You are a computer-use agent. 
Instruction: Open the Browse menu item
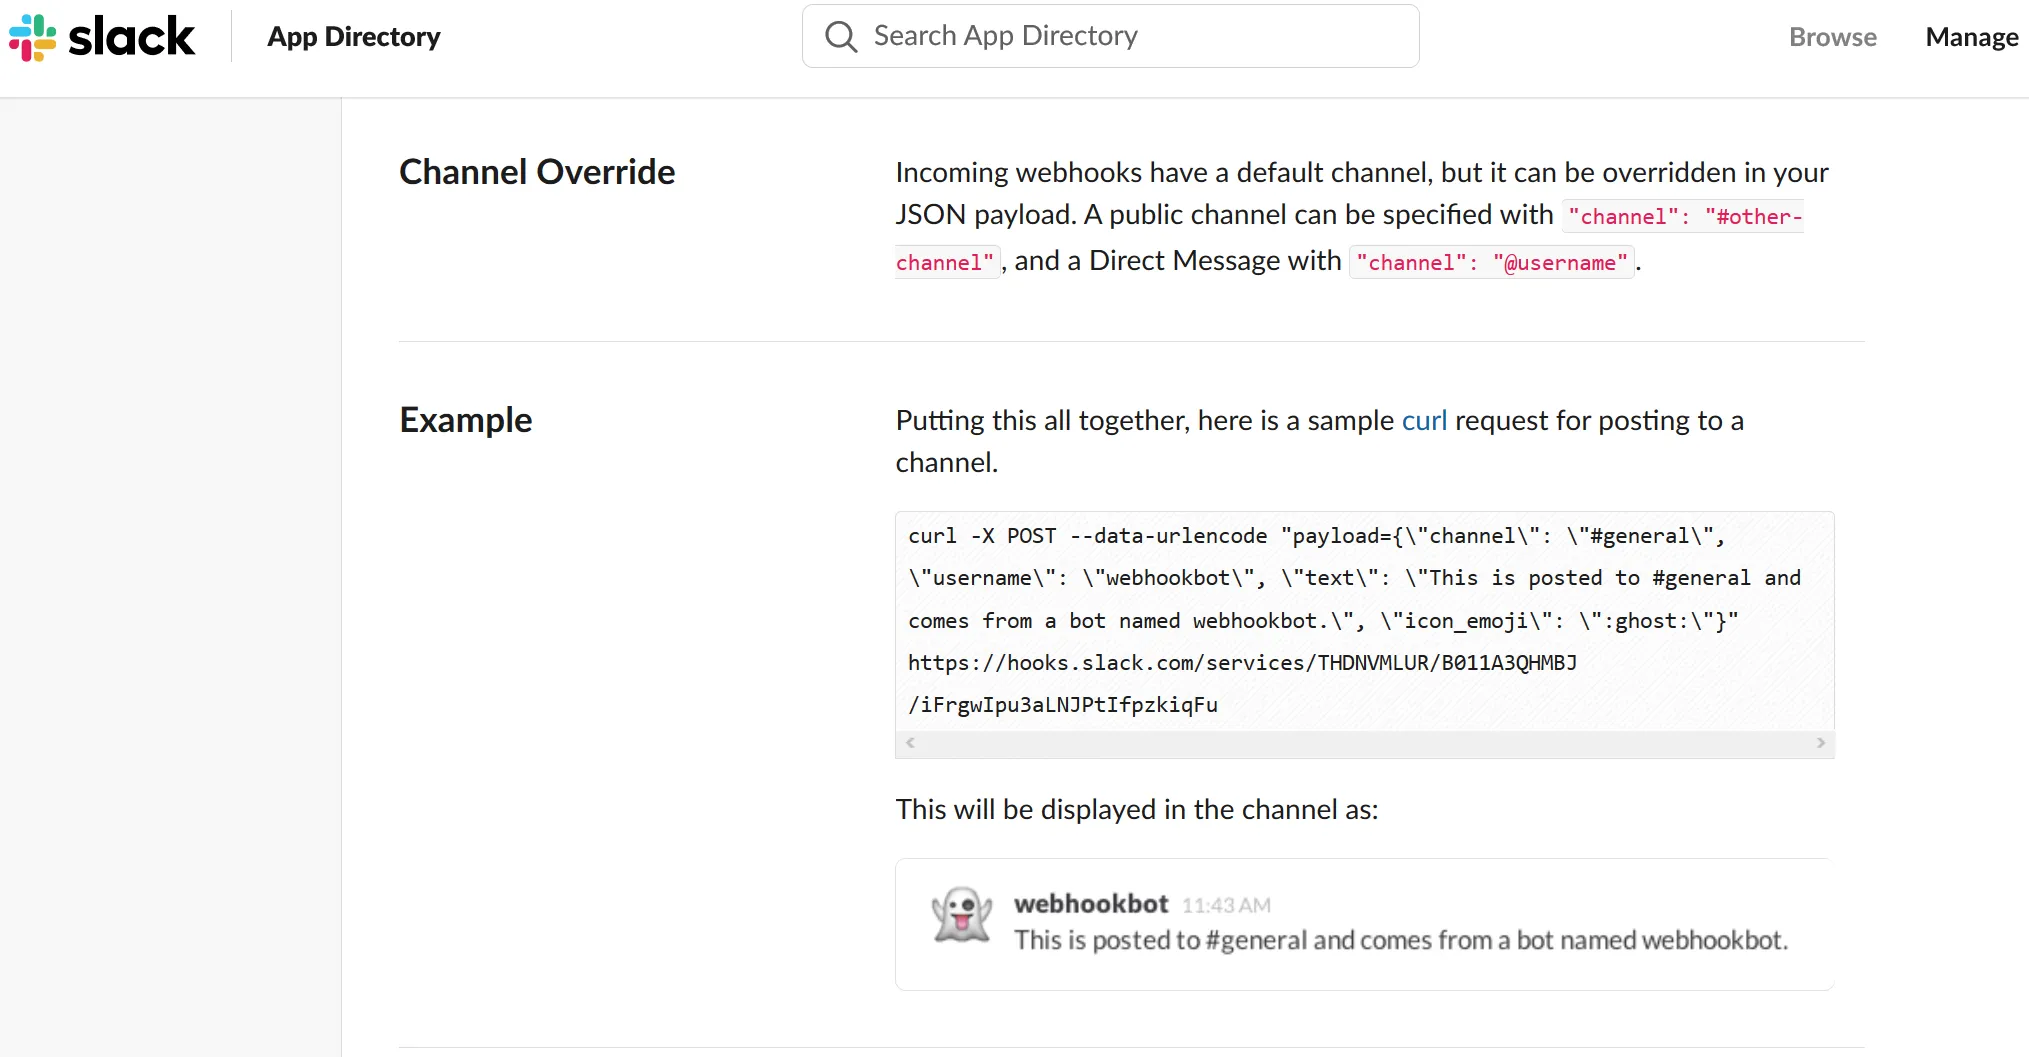coord(1832,37)
